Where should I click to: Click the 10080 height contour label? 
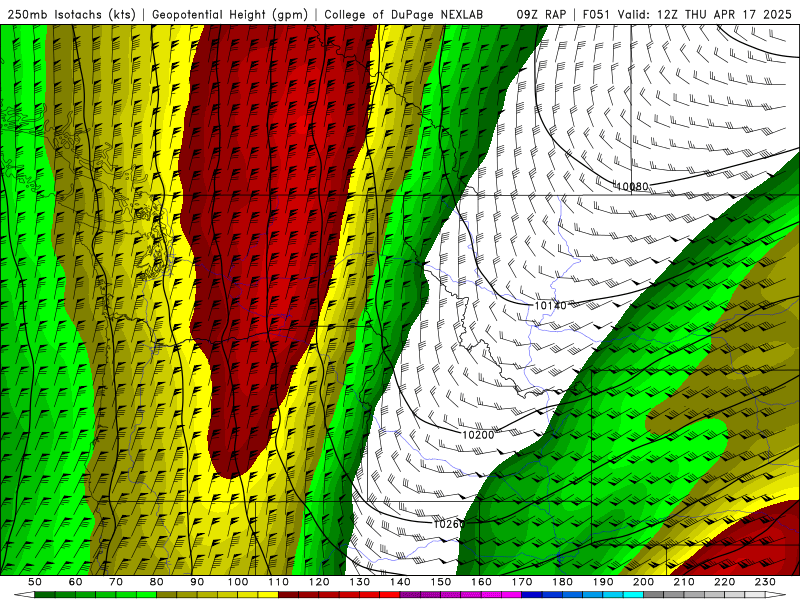point(632,187)
